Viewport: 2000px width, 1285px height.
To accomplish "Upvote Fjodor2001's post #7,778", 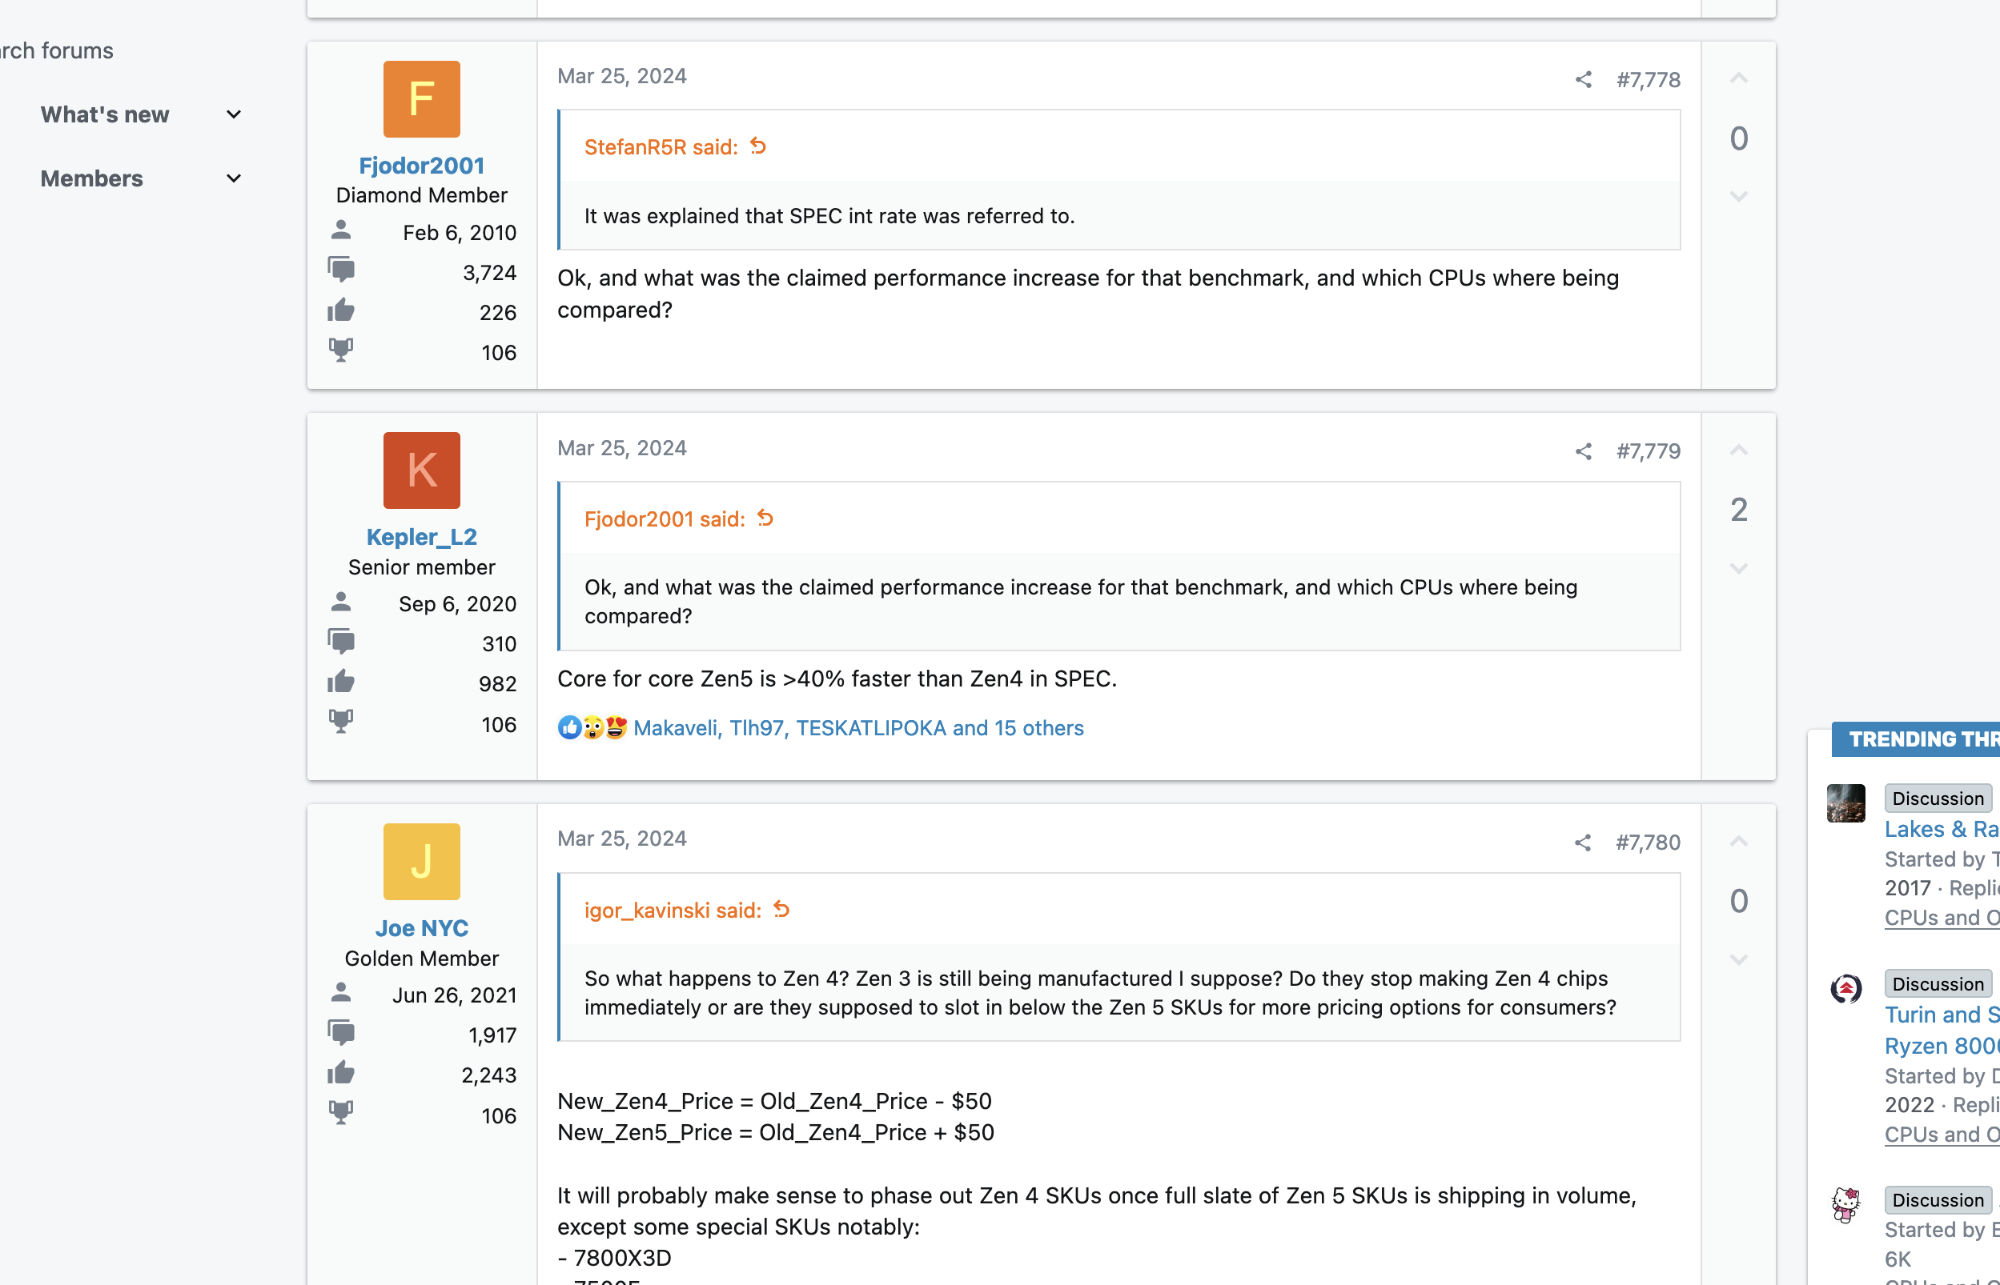I will click(x=1739, y=78).
